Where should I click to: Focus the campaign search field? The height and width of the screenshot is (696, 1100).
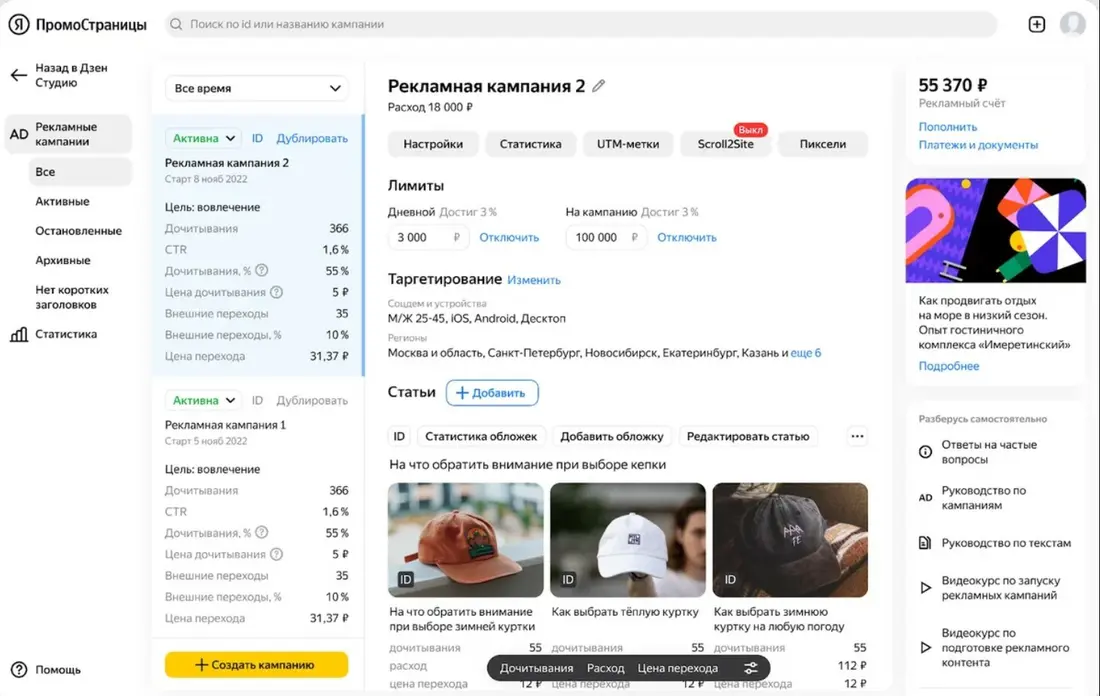[581, 24]
